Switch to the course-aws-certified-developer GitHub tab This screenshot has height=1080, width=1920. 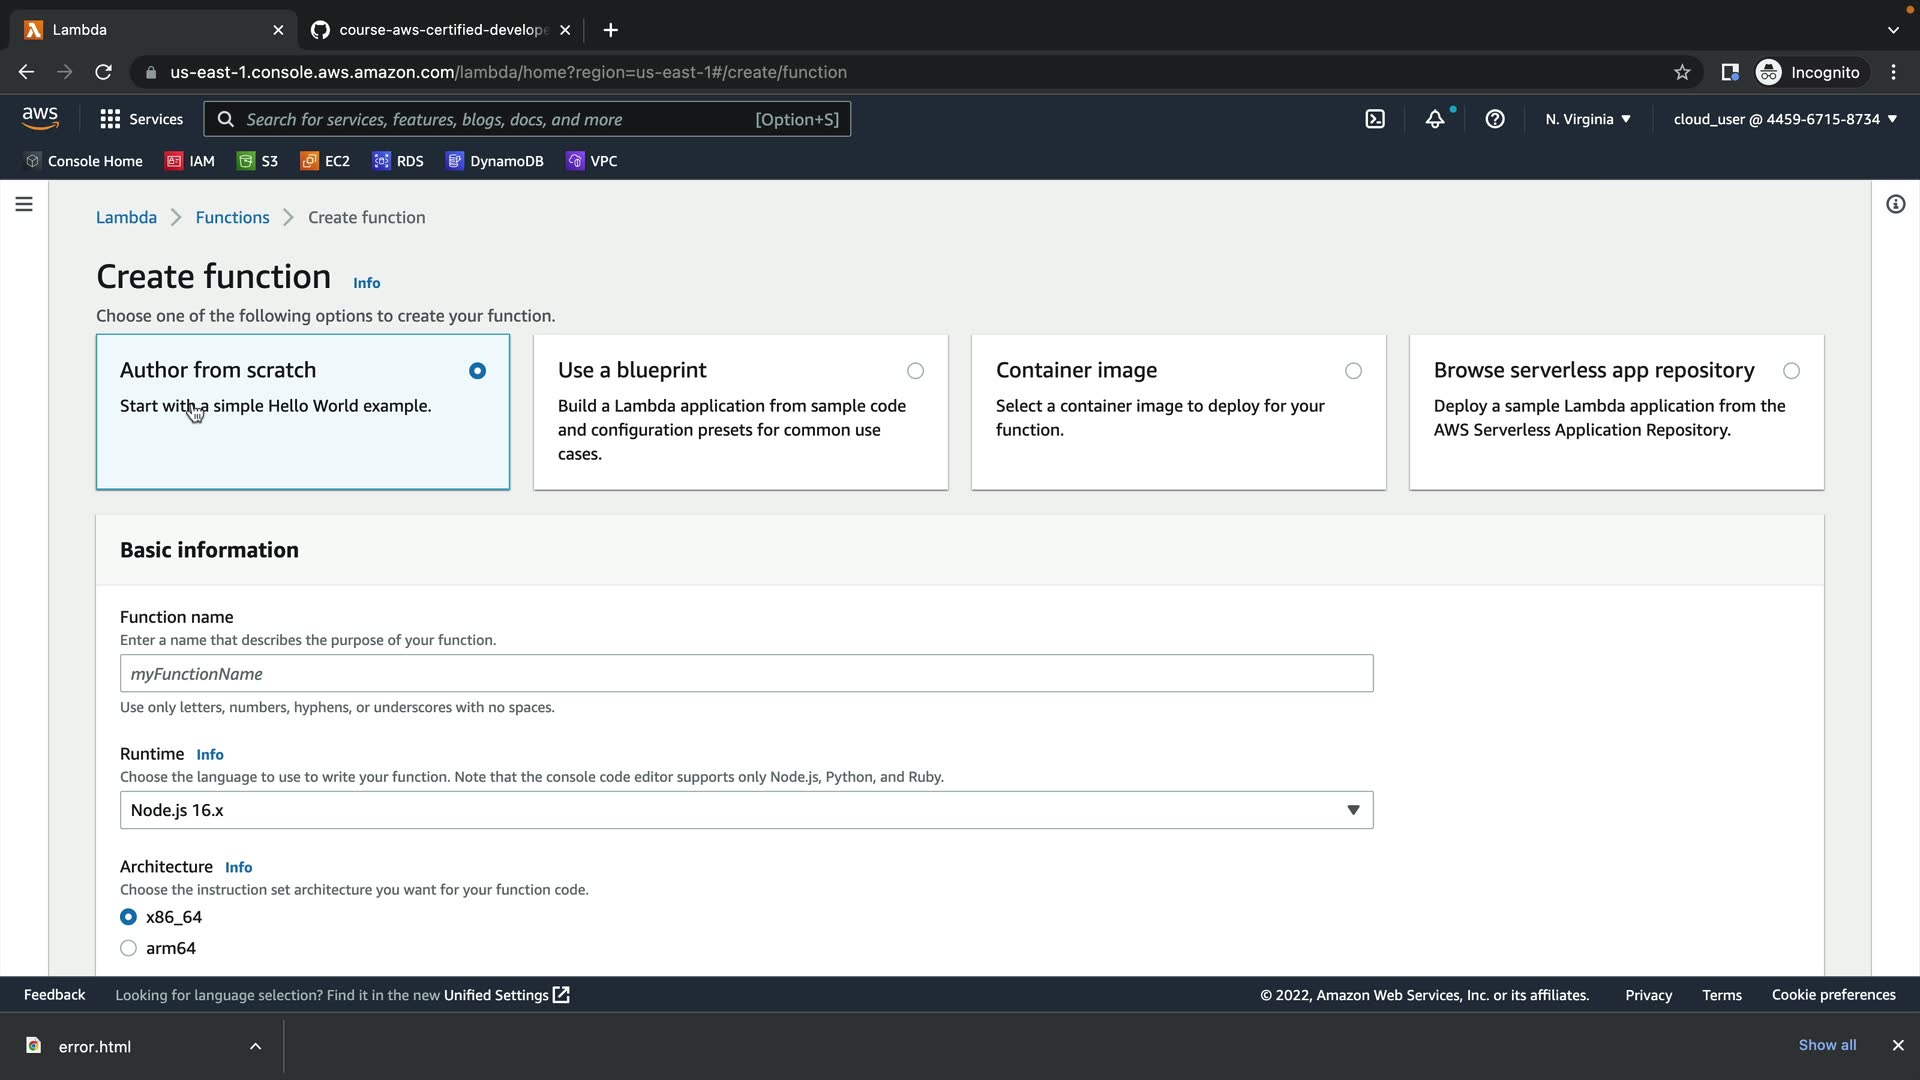click(440, 30)
